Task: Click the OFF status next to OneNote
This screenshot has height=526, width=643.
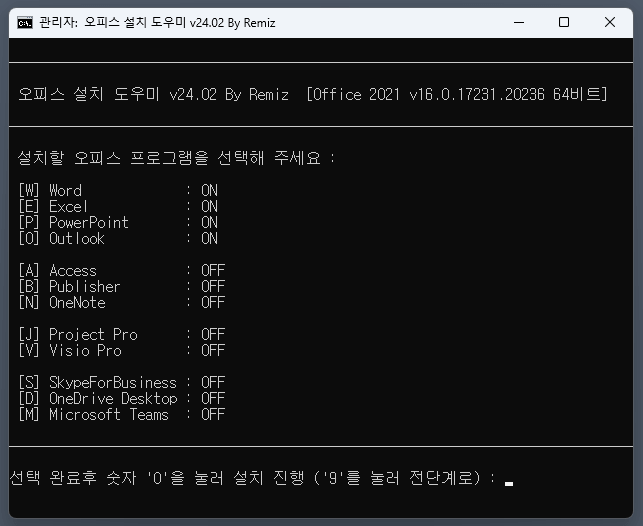Action: [213, 303]
